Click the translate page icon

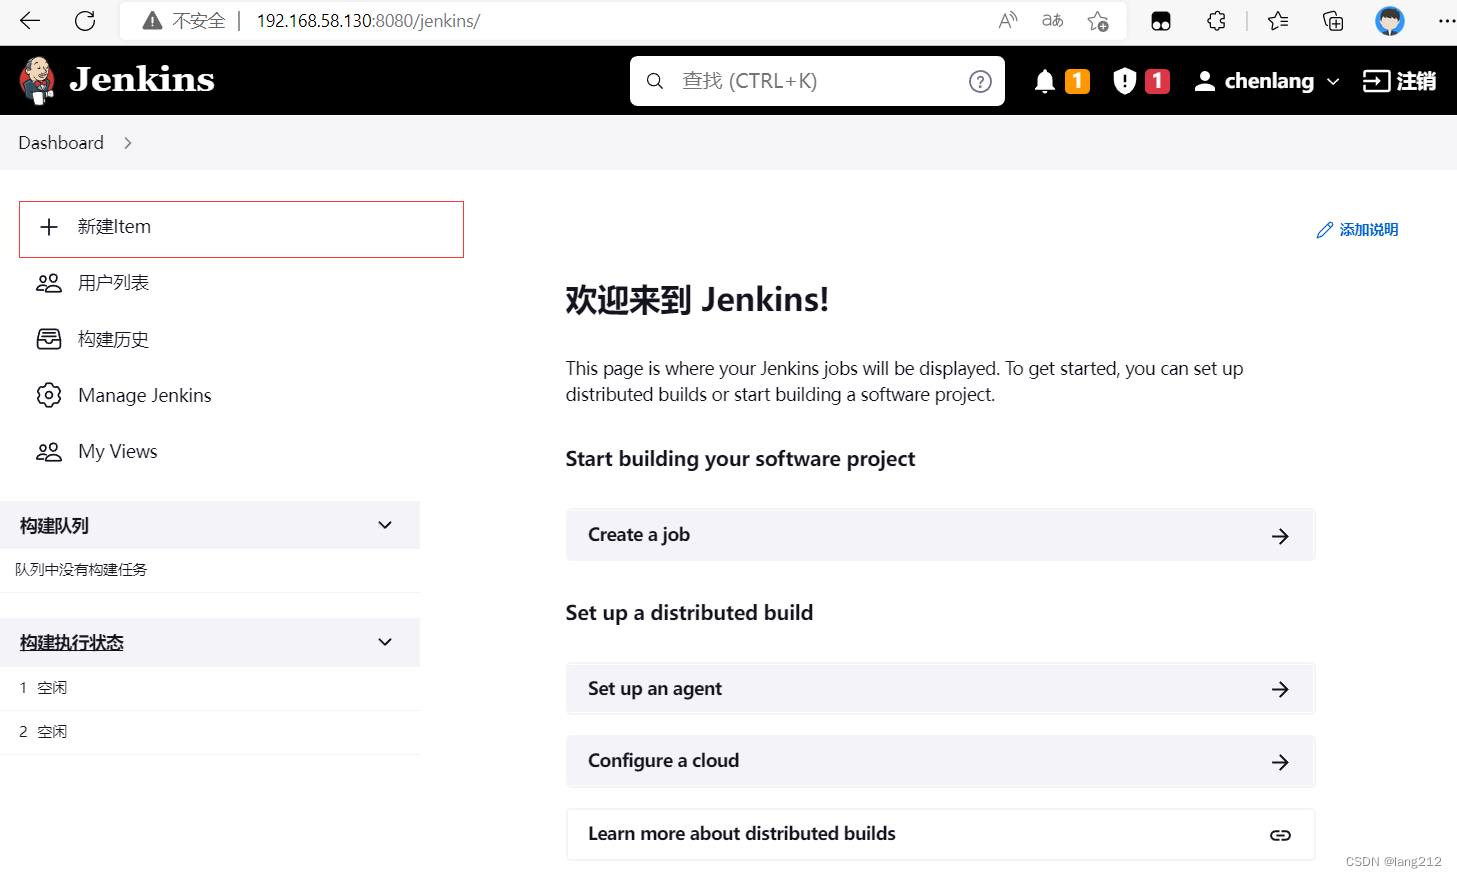coord(1053,20)
